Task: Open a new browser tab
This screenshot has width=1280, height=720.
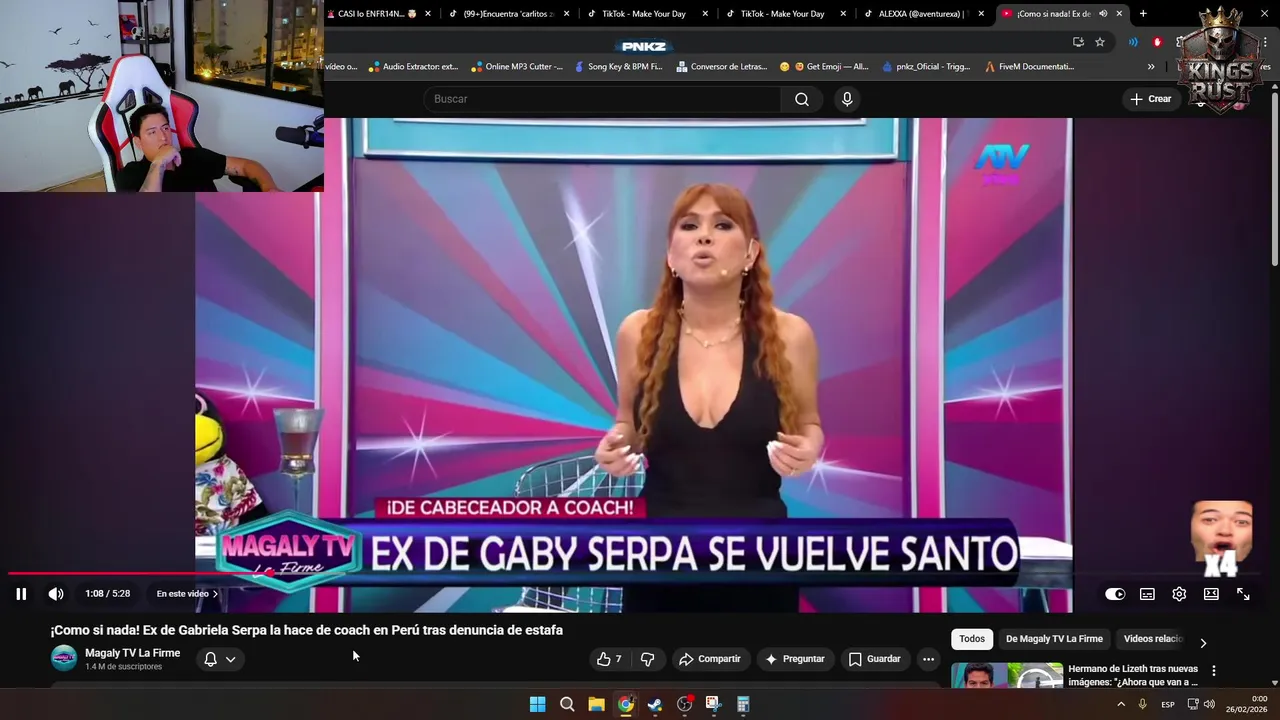Action: (1143, 14)
